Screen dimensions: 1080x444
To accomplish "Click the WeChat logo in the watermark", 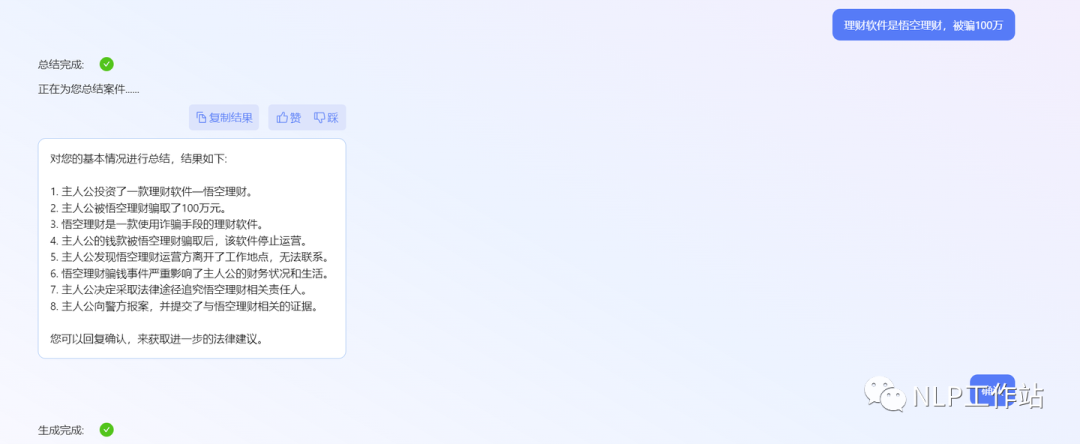I will coord(886,395).
